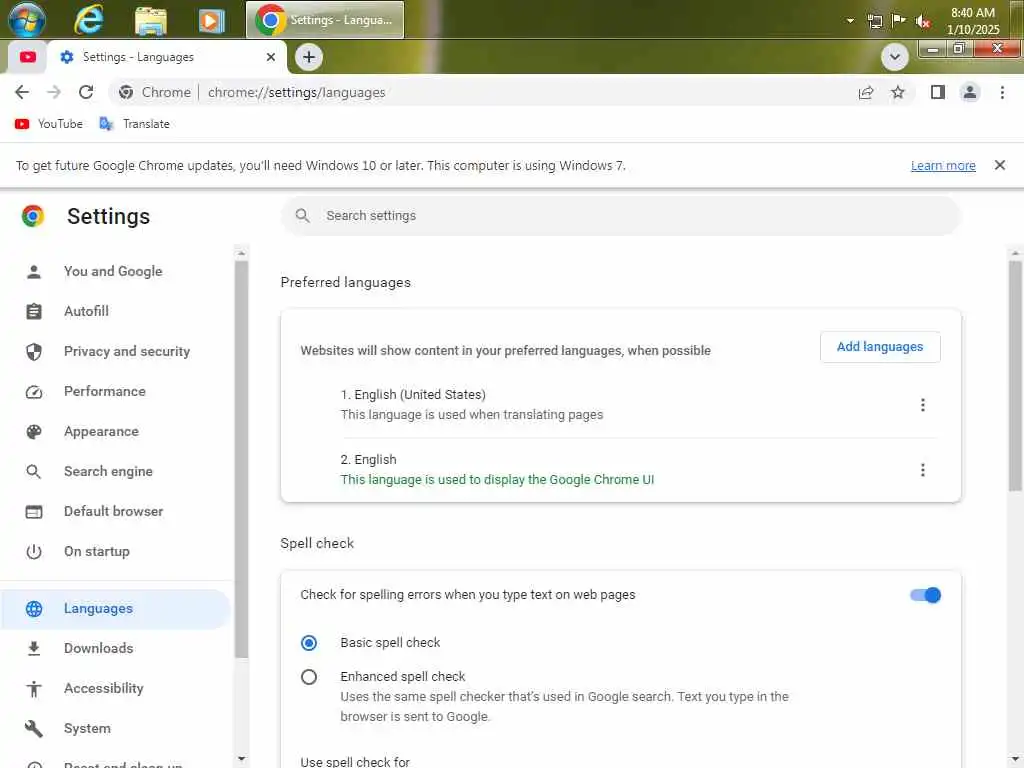This screenshot has width=1024, height=768.
Task: Show hidden system tray icons arrow
Action: point(850,21)
